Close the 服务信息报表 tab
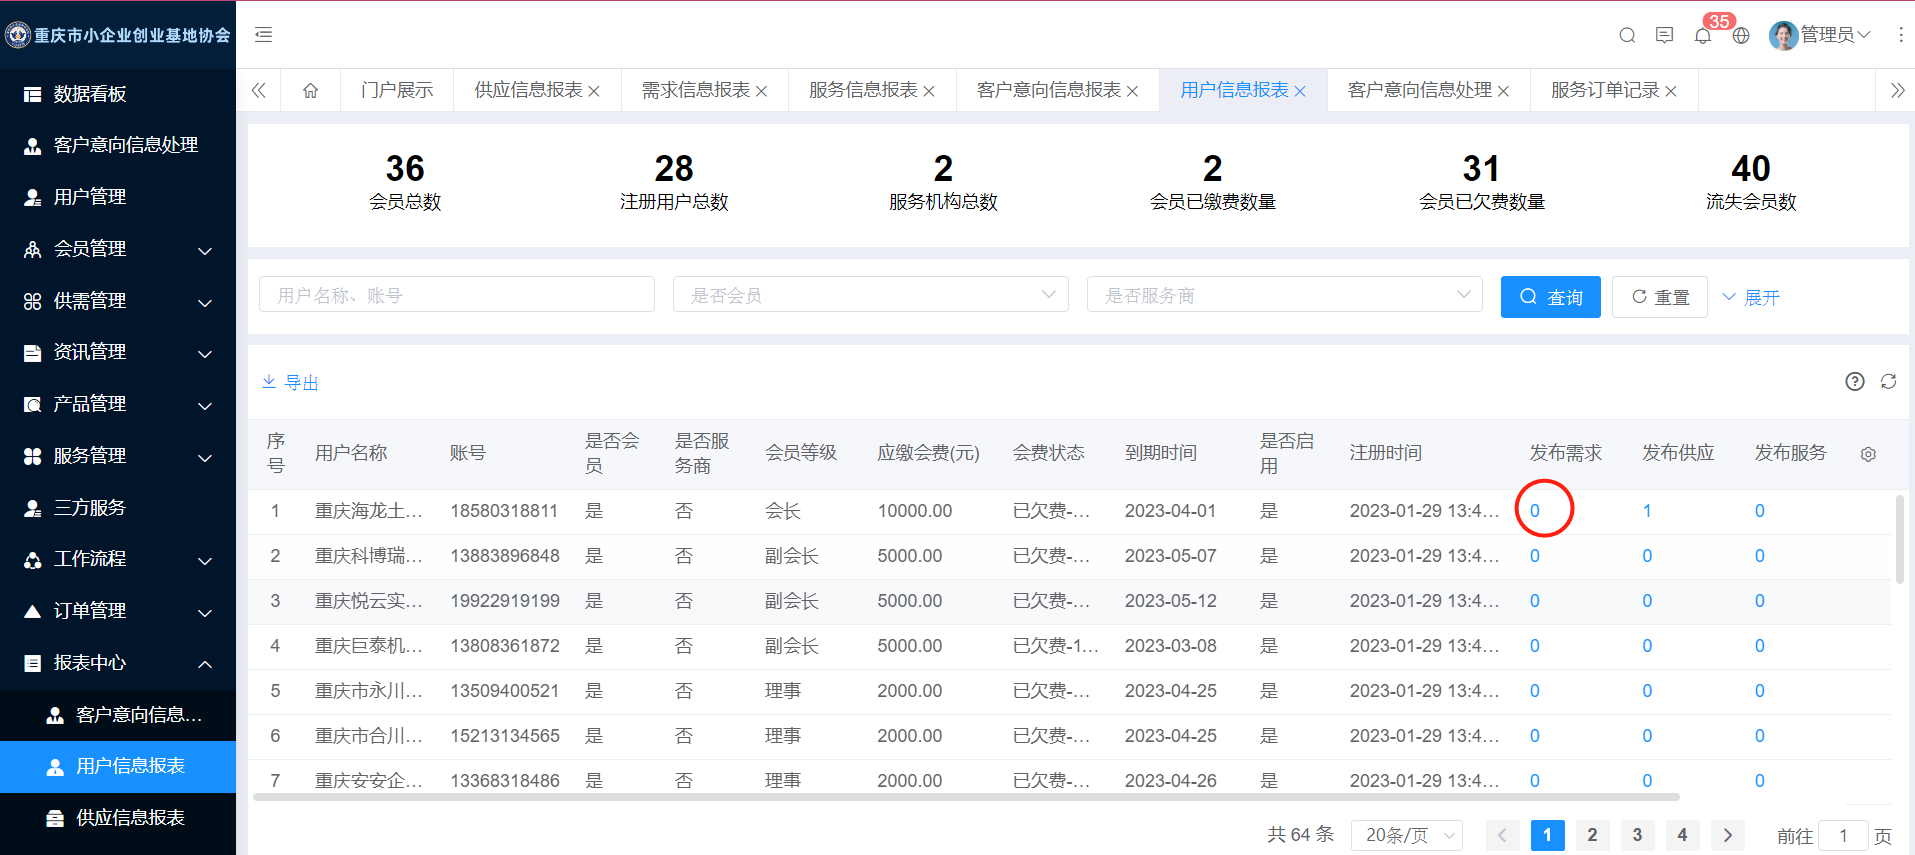This screenshot has width=1915, height=855. [x=929, y=91]
